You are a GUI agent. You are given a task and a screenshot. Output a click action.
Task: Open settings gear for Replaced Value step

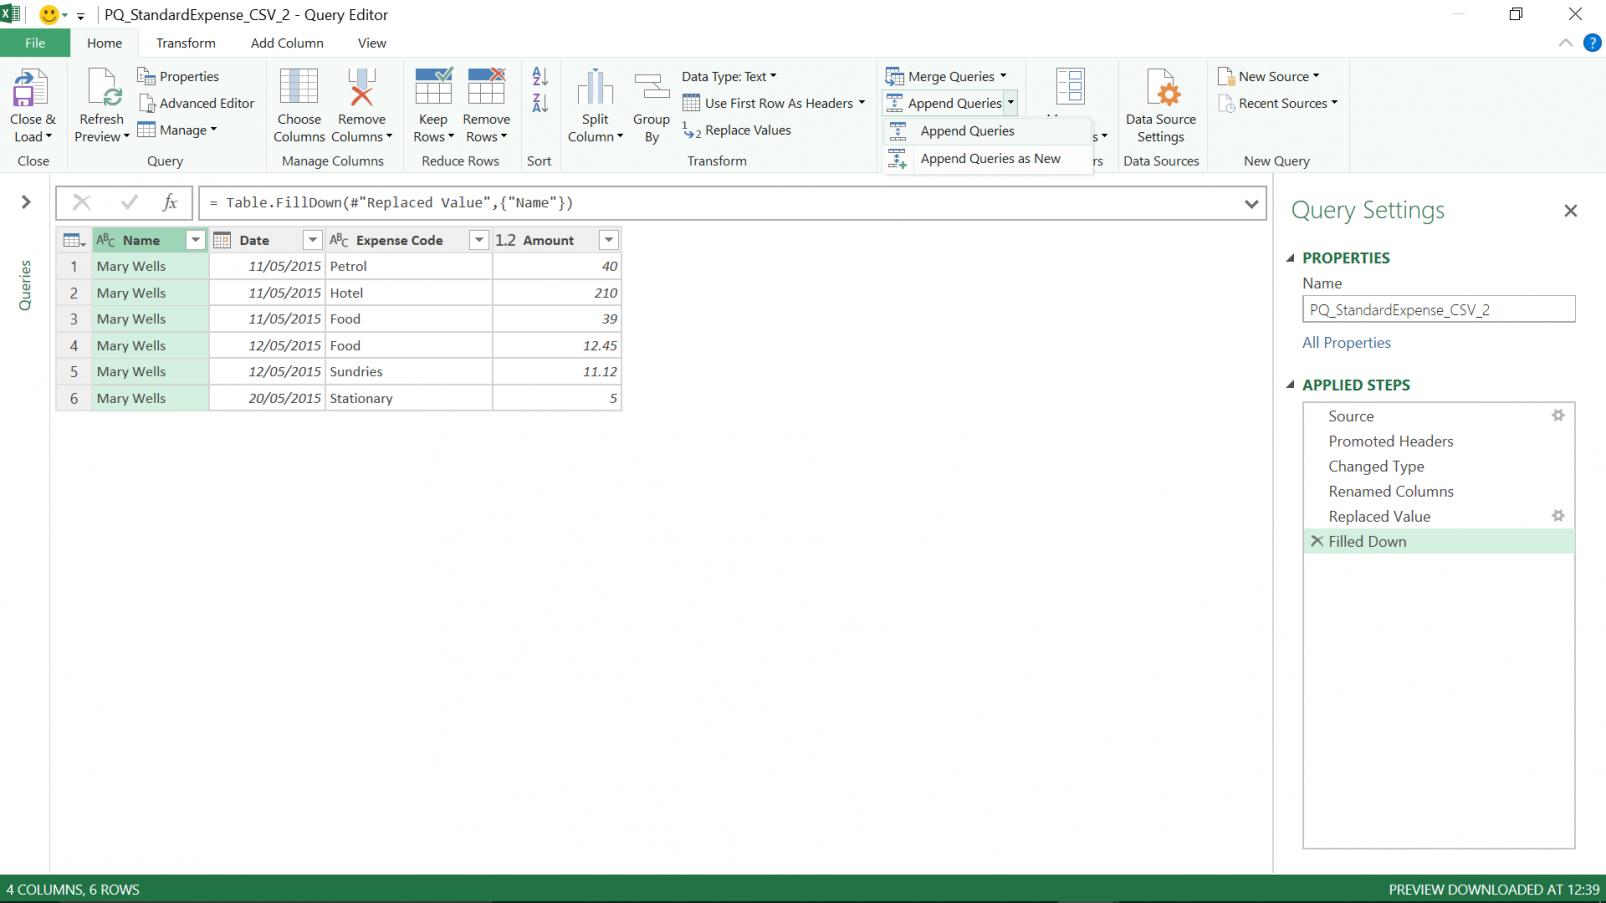(x=1558, y=515)
